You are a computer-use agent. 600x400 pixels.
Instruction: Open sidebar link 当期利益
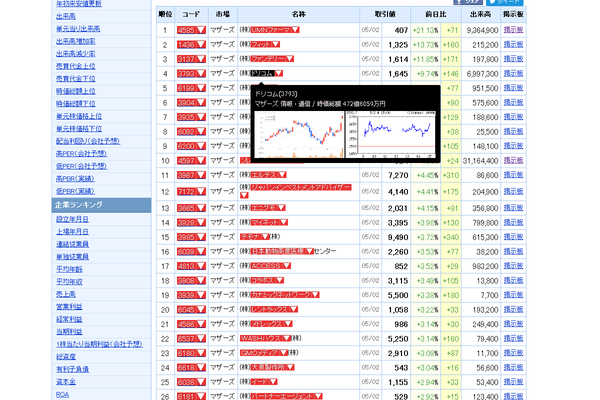coord(69,332)
